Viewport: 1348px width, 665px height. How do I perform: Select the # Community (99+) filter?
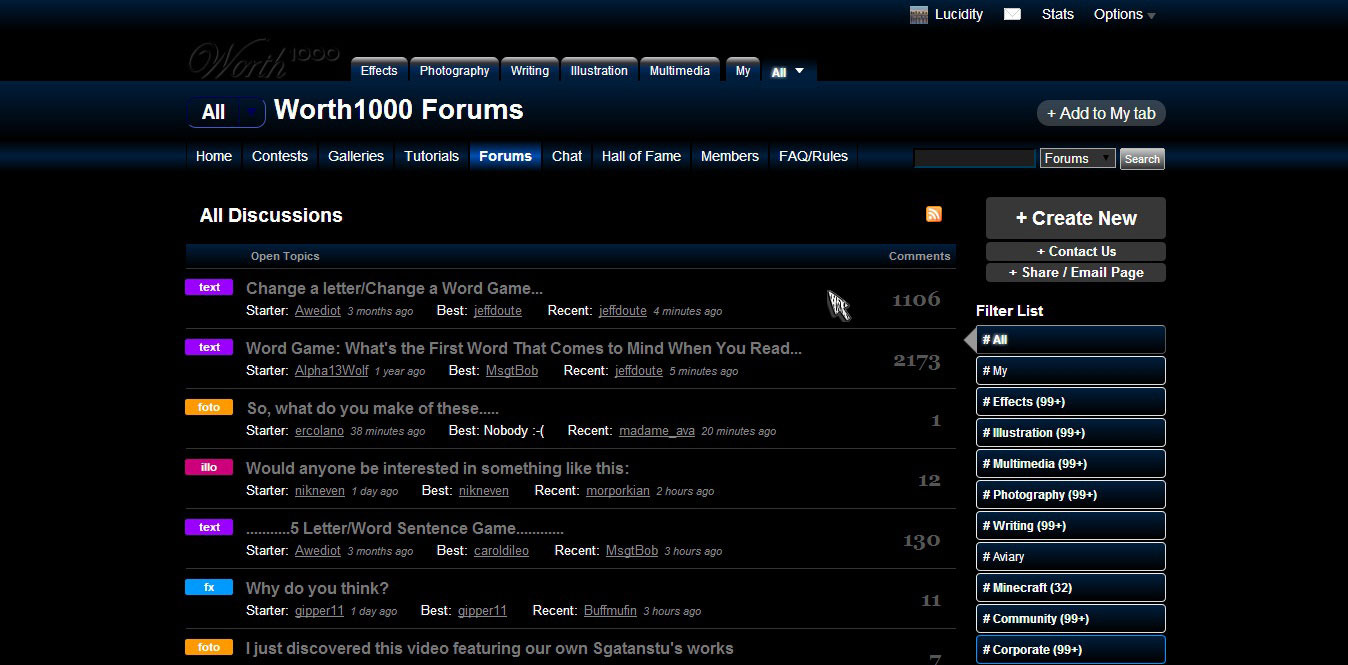[x=1071, y=618]
